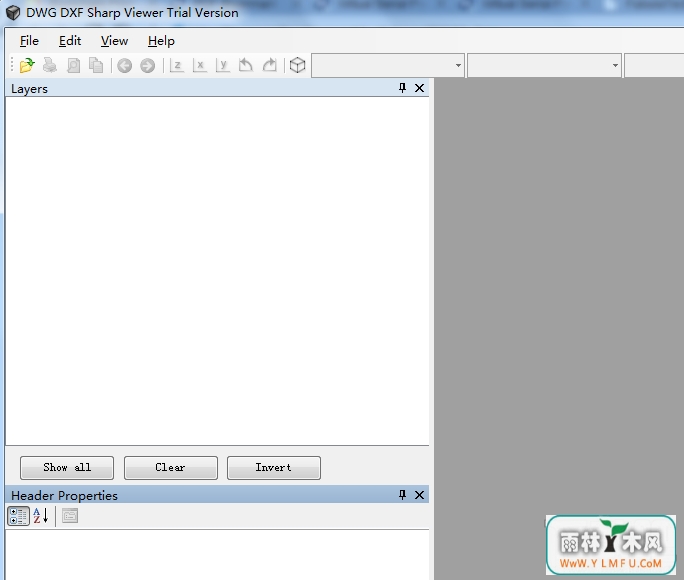Close the Layers panel
The height and width of the screenshot is (580, 684).
[419, 88]
